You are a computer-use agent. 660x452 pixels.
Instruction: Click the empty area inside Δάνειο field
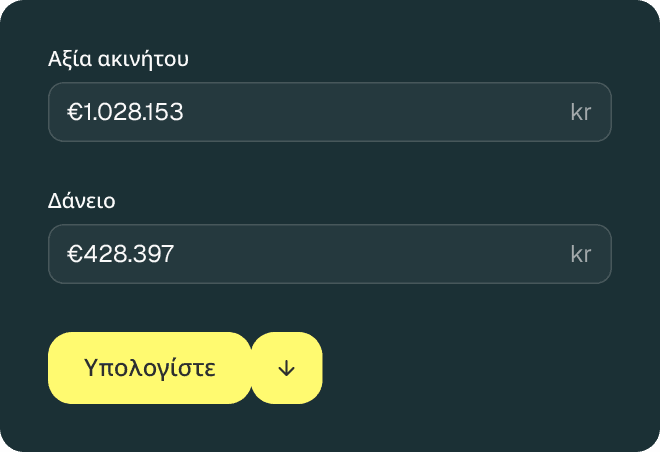[380, 254]
